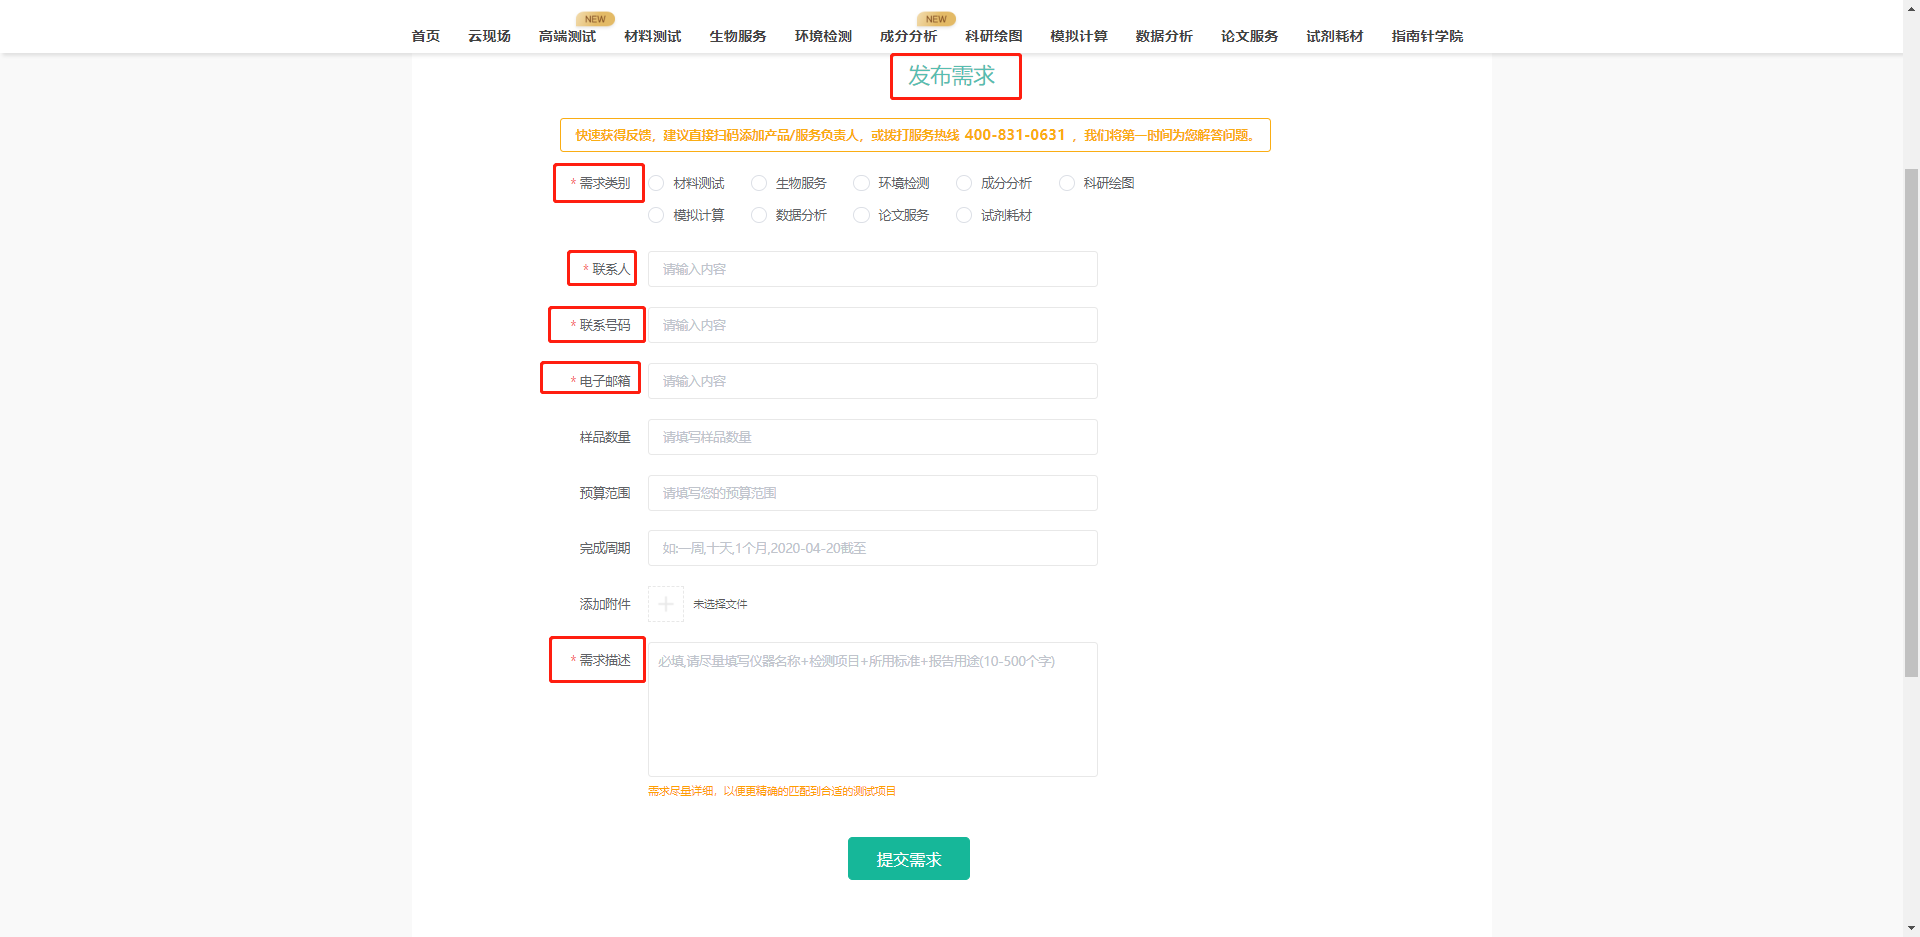Click the hotline number 400-831-0631
The height and width of the screenshot is (937, 1920).
click(1016, 134)
